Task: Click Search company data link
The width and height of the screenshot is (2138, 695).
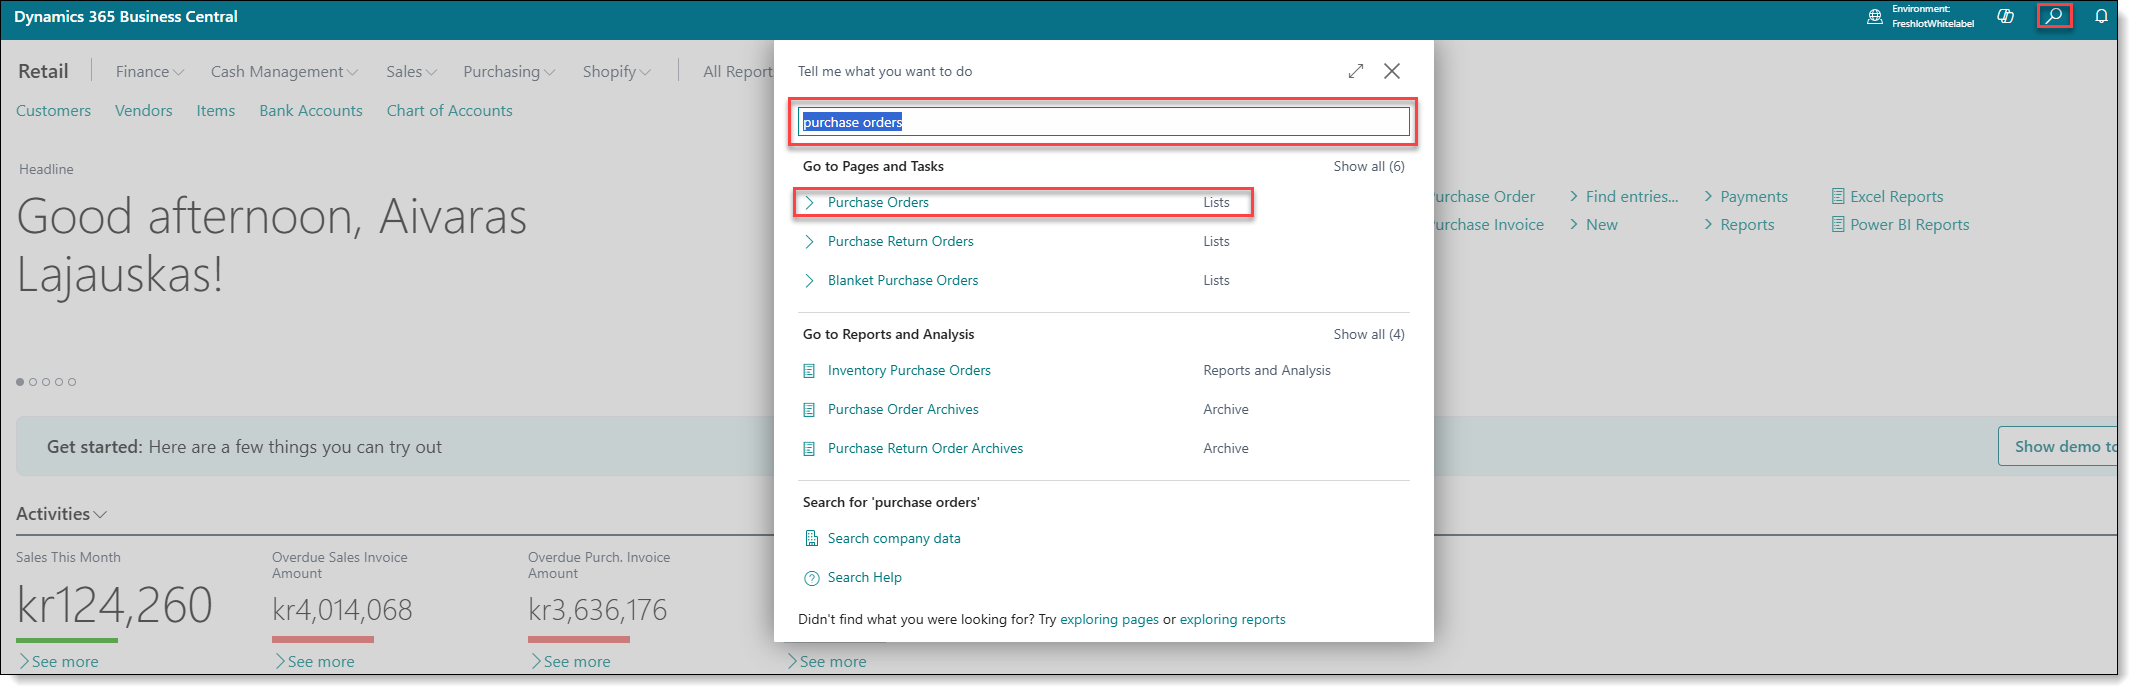Action: 894,538
